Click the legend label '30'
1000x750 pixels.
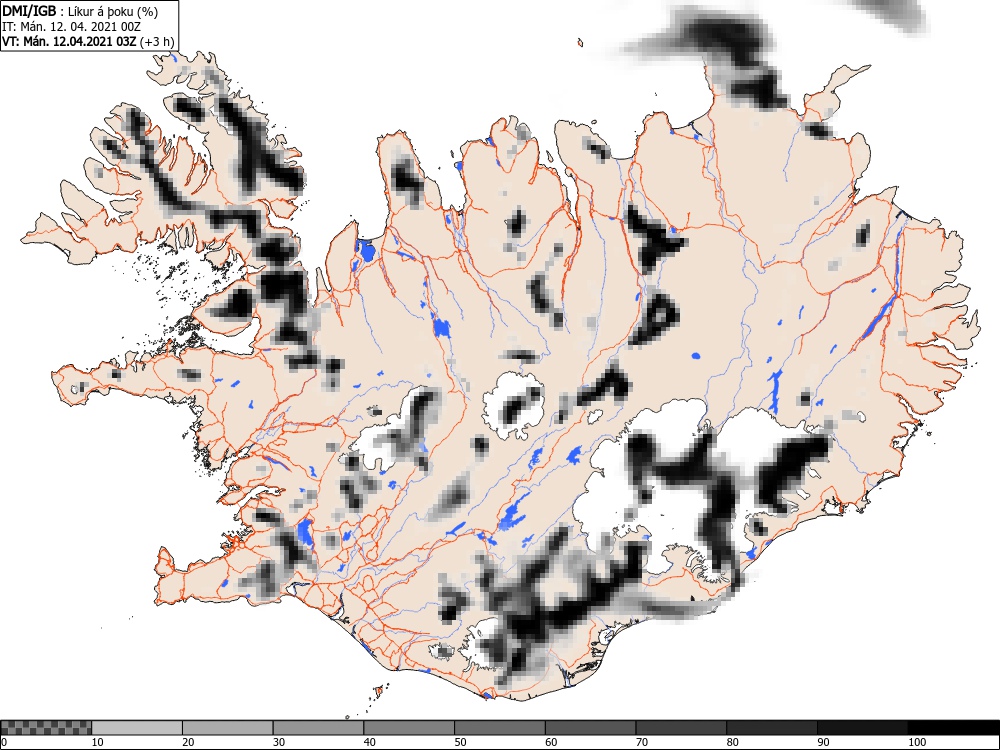279,742
